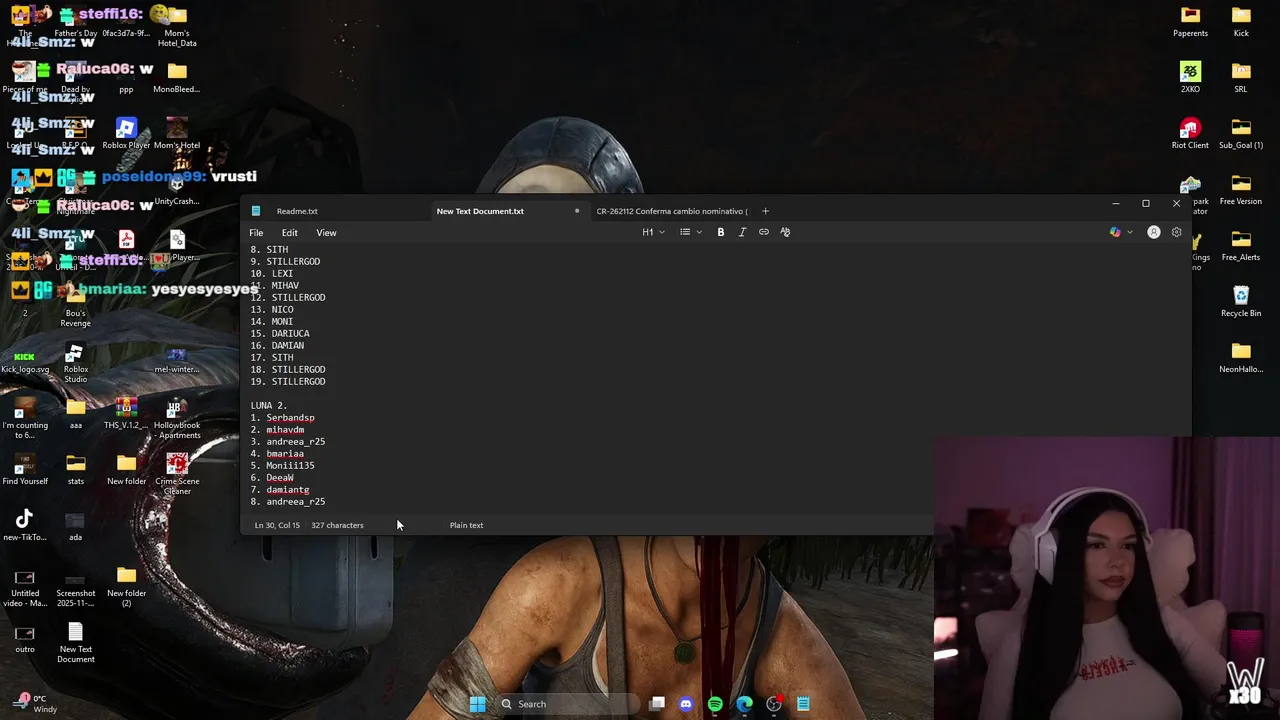Select the new-TikTo... desktop icon

[x=25, y=525]
